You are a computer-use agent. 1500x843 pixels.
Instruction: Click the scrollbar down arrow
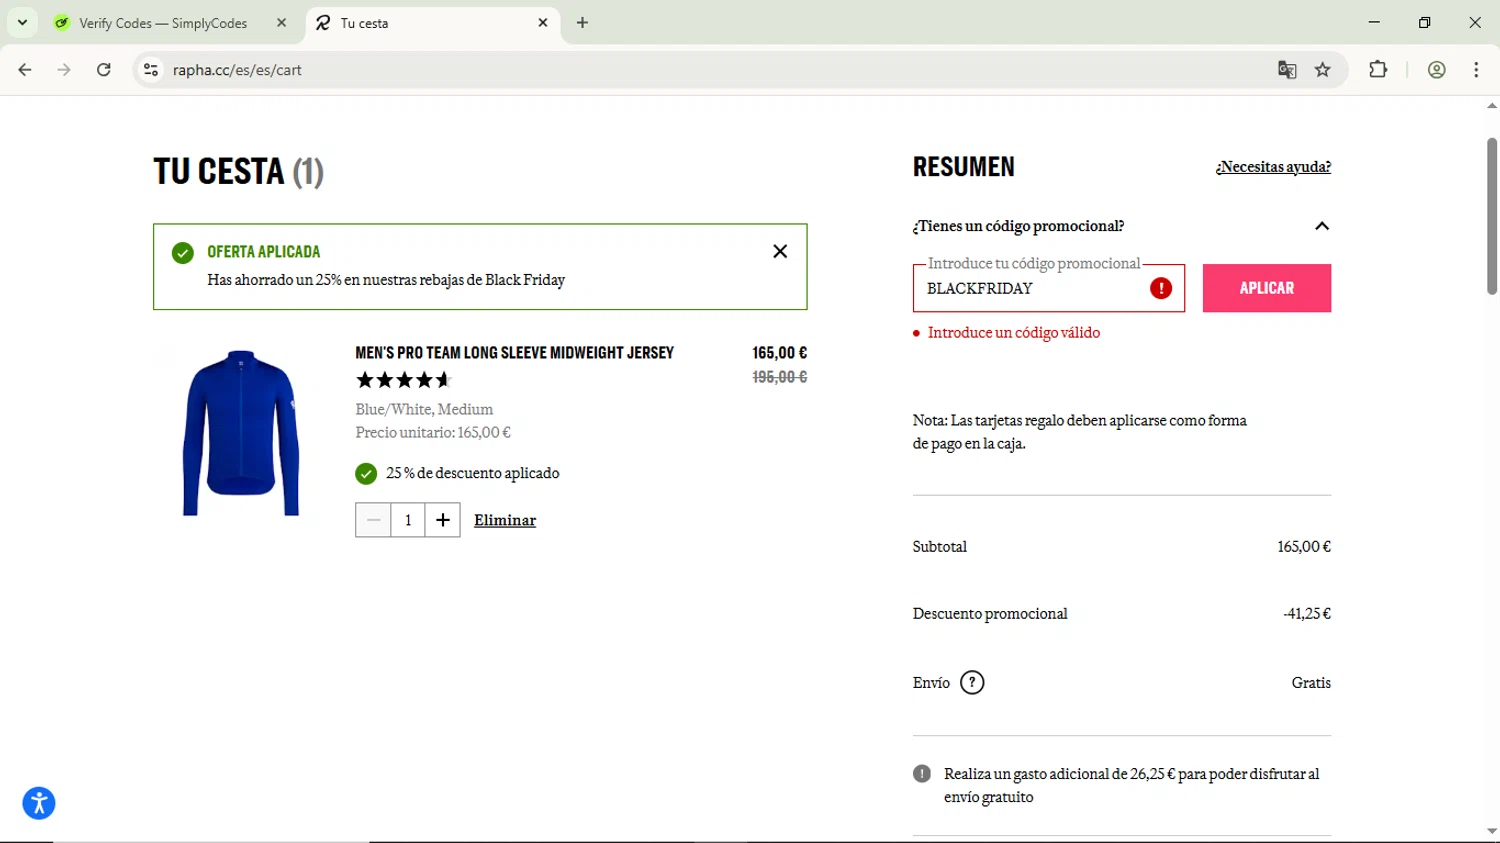1491,832
